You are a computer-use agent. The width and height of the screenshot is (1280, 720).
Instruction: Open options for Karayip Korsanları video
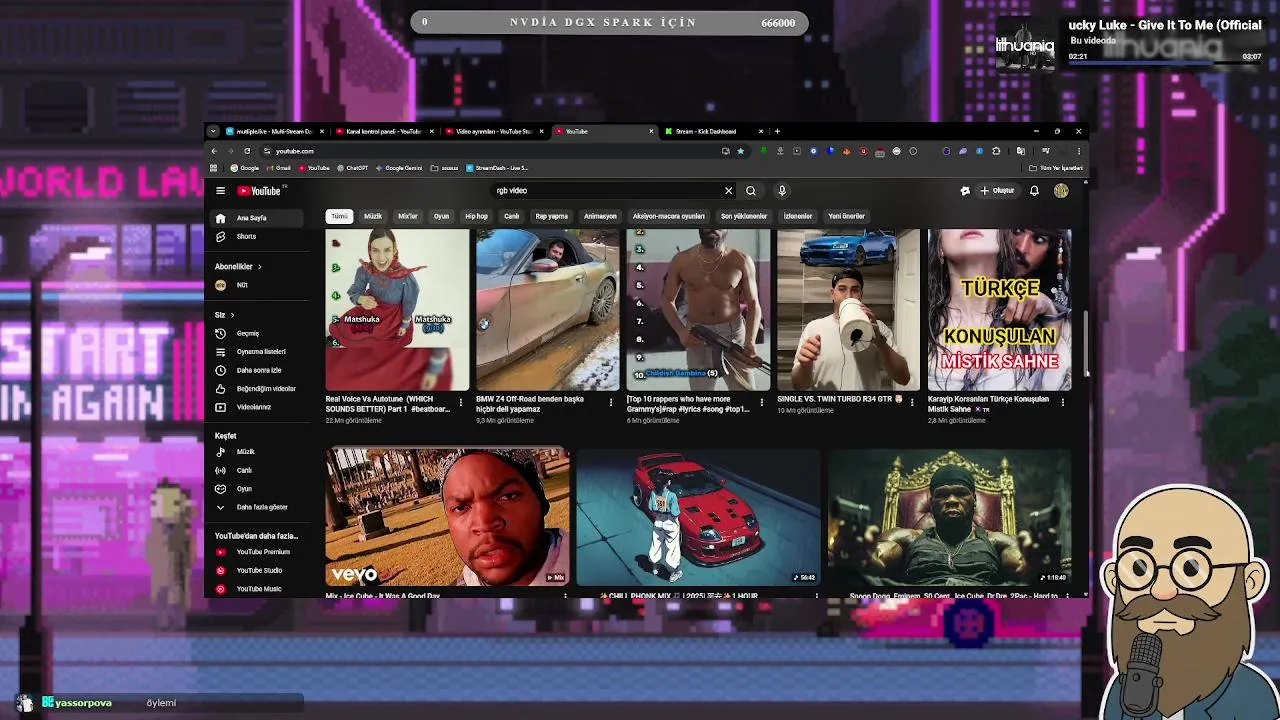click(1063, 402)
